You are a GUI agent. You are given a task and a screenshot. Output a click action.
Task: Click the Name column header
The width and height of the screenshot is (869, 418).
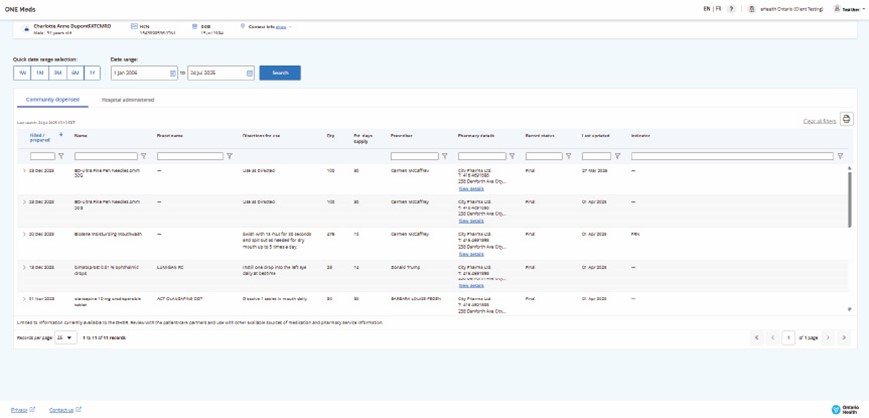point(81,135)
